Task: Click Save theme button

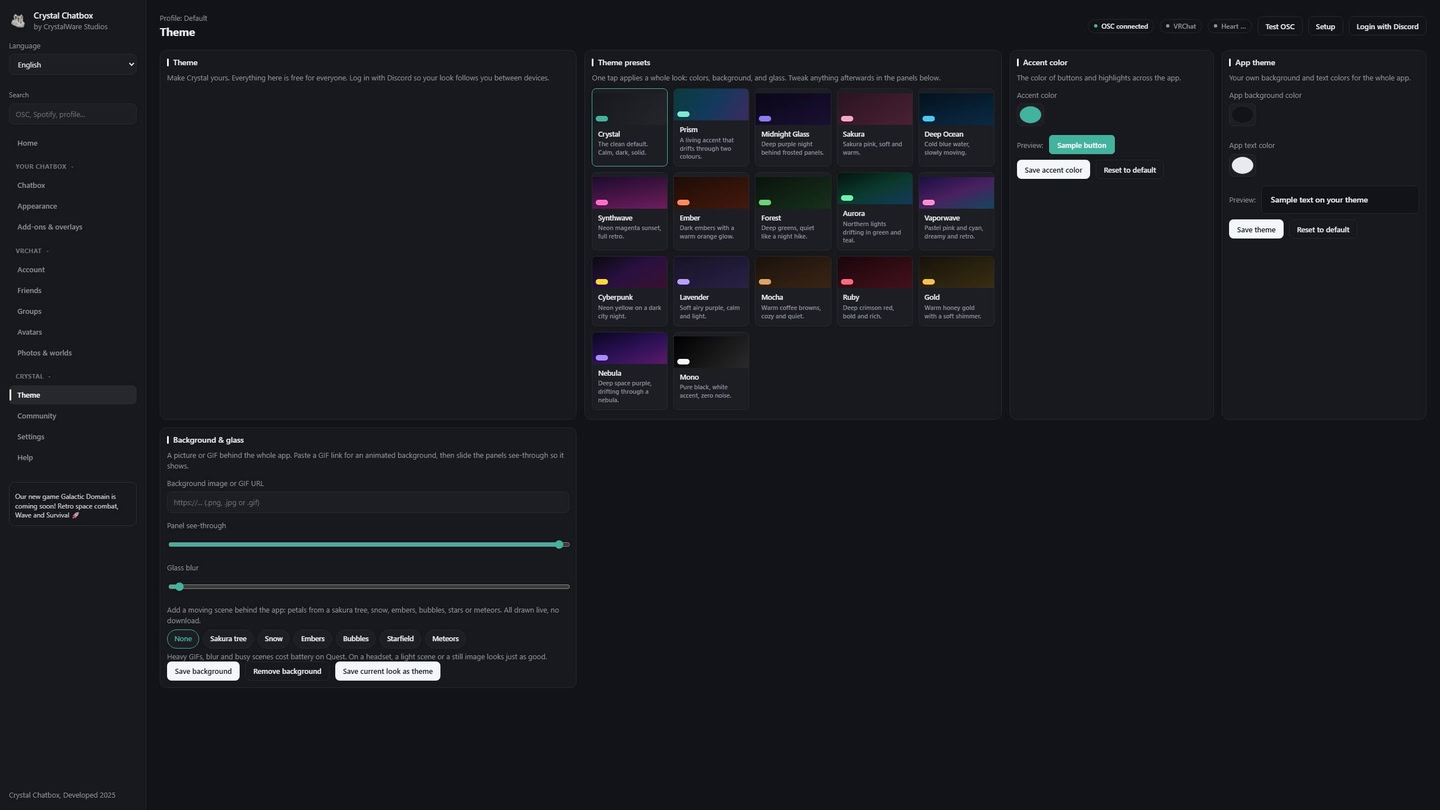Action: (1256, 230)
